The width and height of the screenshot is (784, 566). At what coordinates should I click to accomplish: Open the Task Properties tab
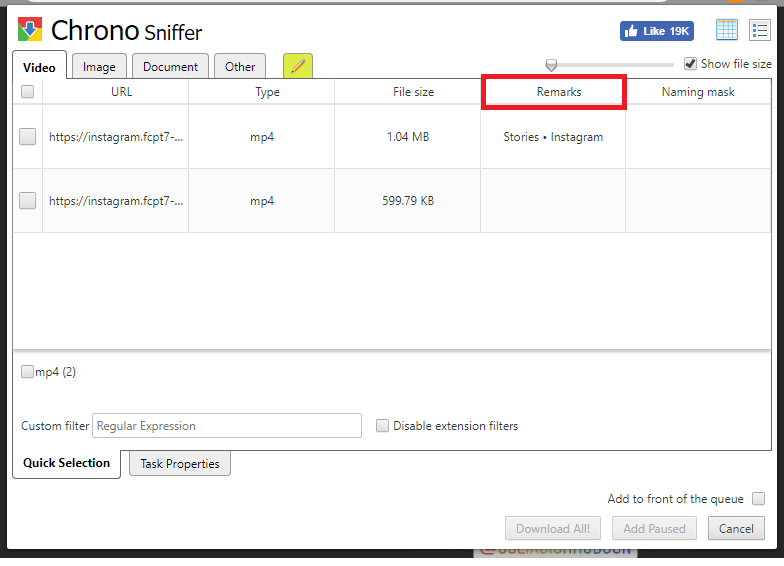(180, 464)
